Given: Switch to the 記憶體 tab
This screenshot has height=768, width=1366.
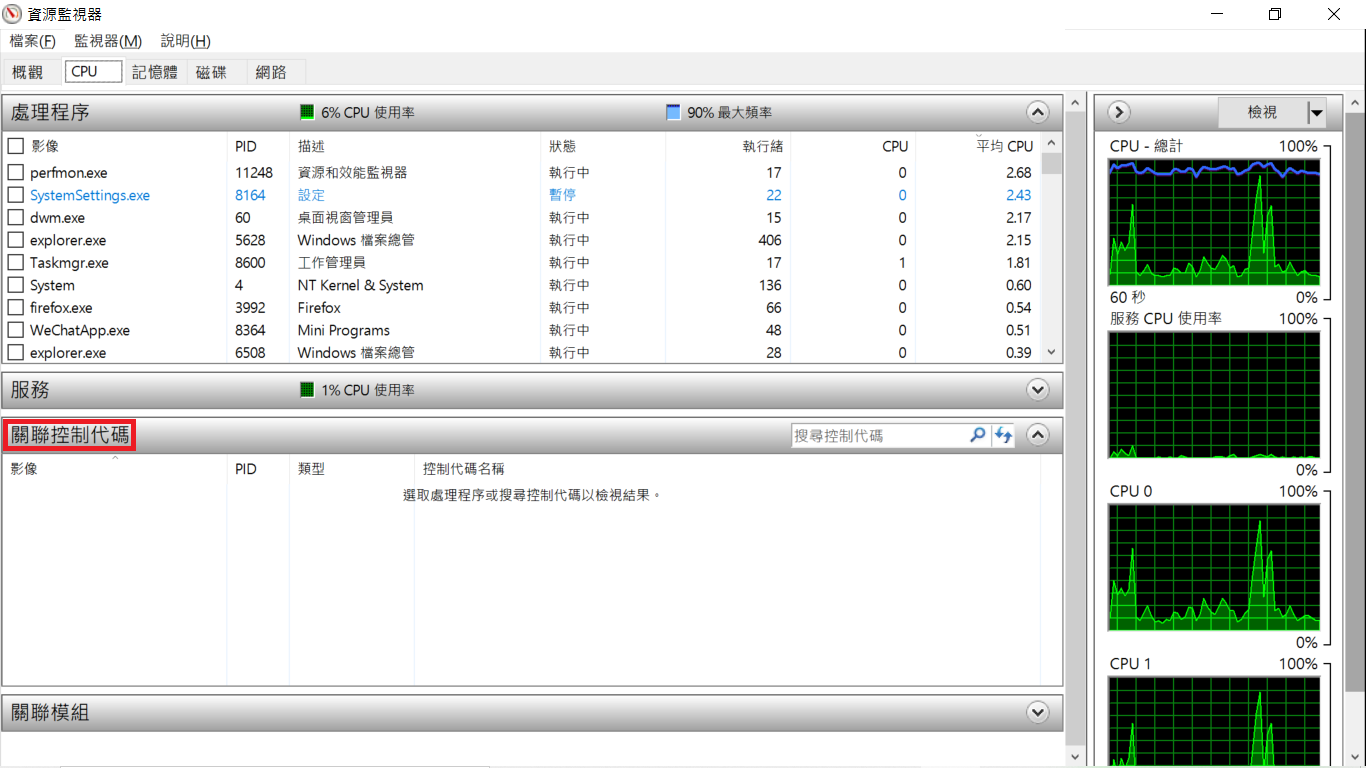Looking at the screenshot, I should click(x=154, y=72).
